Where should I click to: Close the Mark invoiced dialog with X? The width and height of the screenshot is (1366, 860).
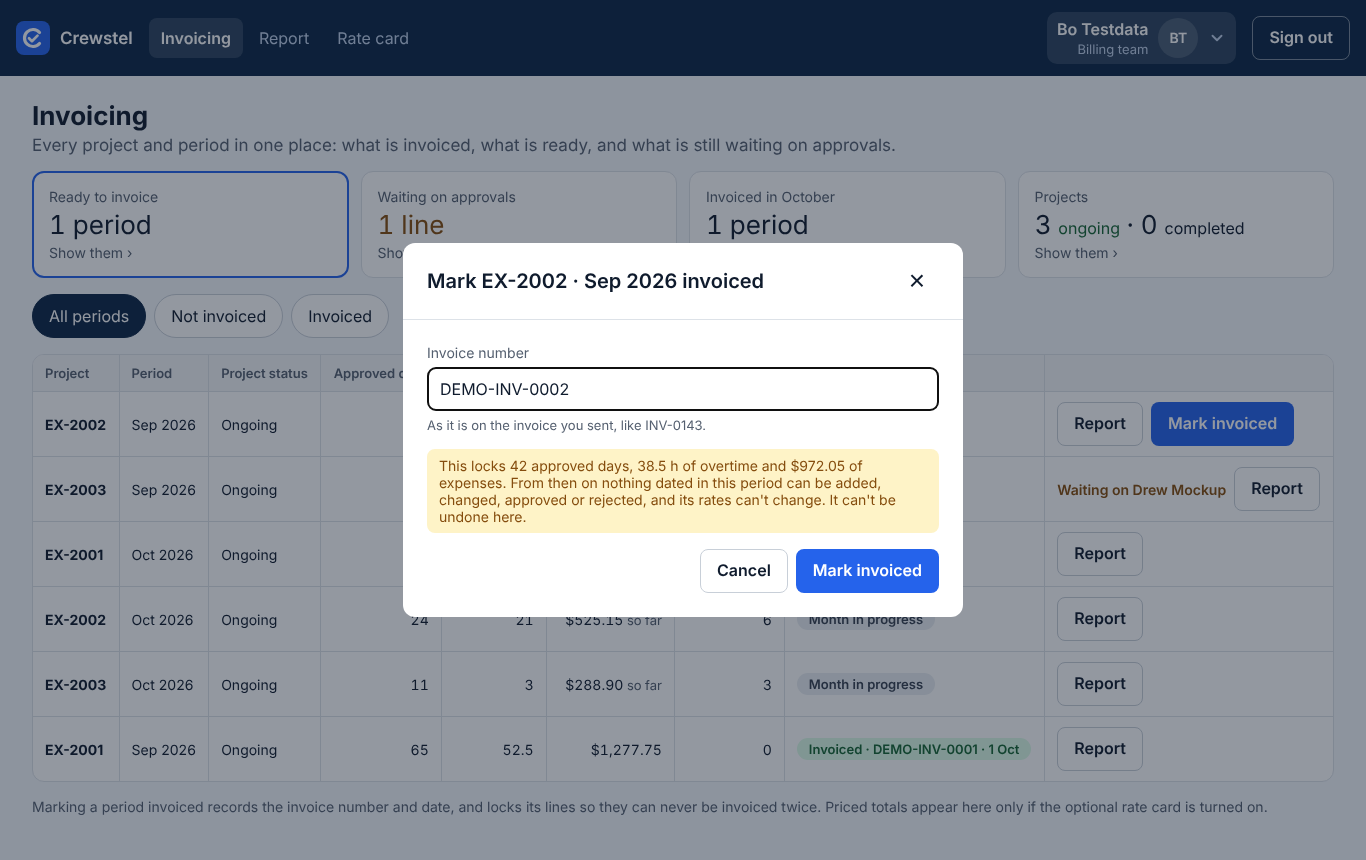[x=916, y=281]
